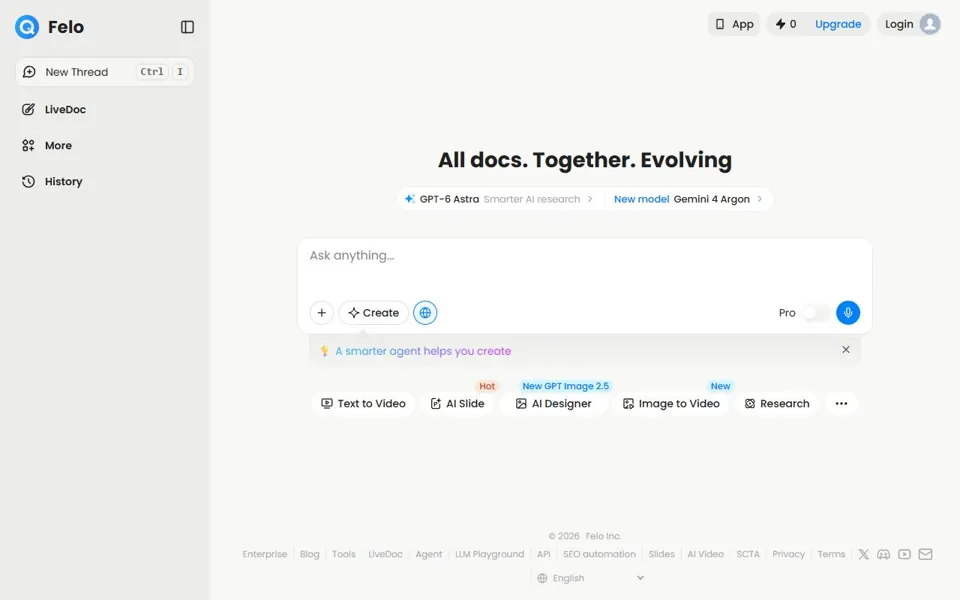The image size is (960, 600).
Task: Open Tools footer link
Action: click(343, 554)
